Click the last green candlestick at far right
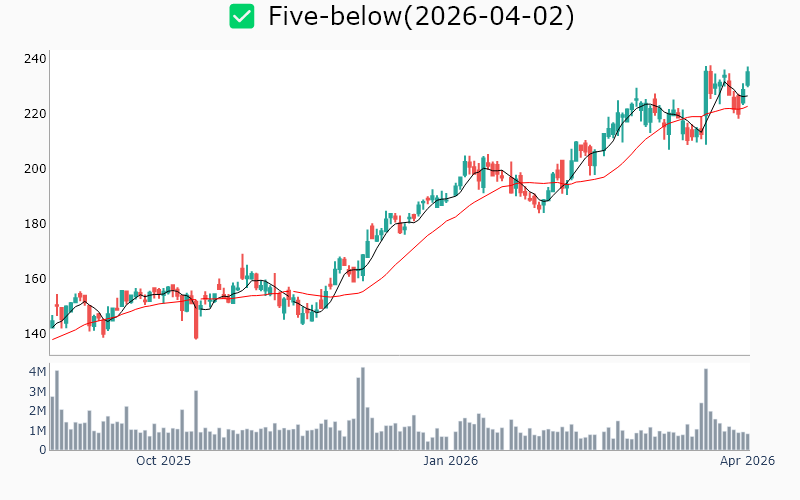800x500 pixels. [x=747, y=77]
